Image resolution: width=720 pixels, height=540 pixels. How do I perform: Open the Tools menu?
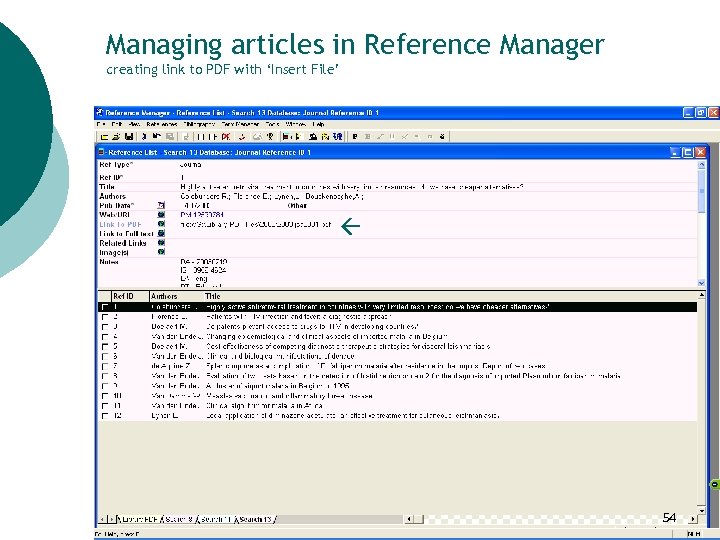272,124
